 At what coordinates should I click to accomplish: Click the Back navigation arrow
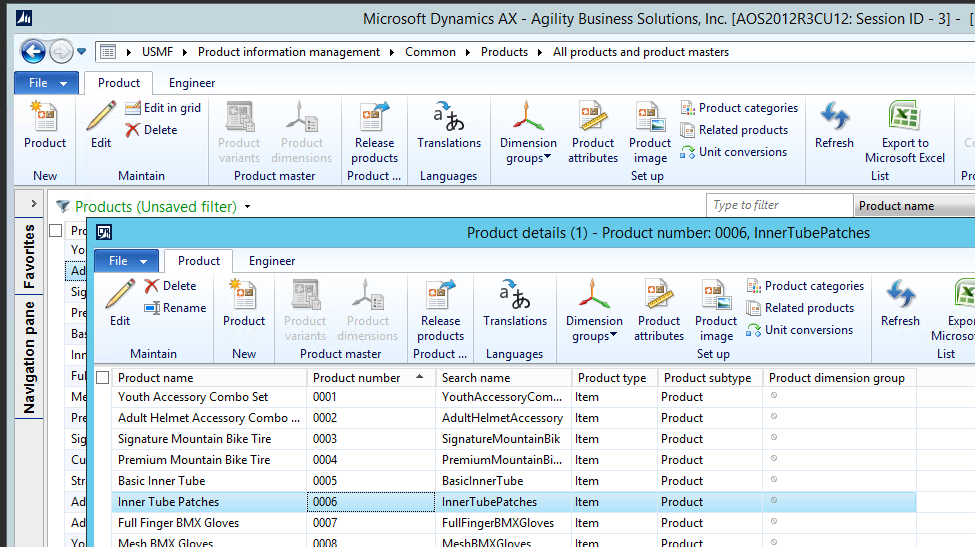coord(33,52)
